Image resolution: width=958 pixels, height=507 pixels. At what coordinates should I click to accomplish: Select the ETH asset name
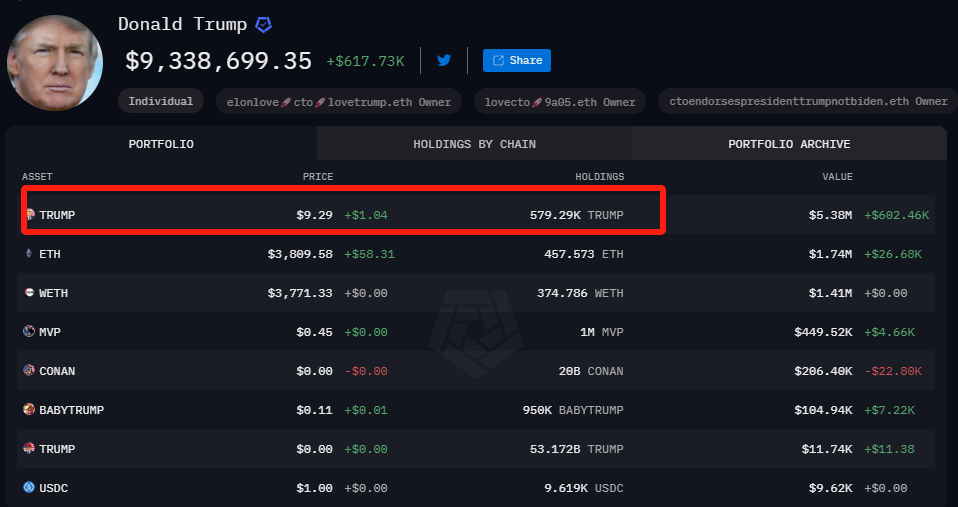click(50, 254)
